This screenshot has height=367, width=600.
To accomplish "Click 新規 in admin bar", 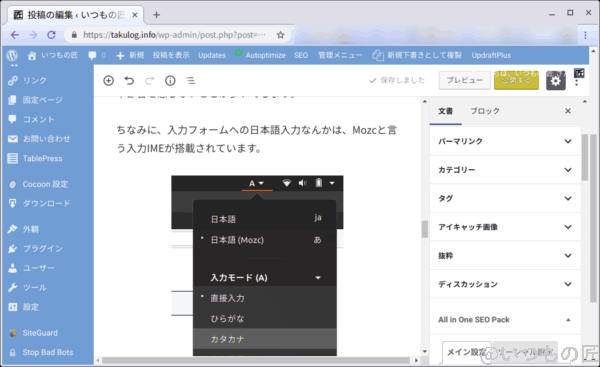I will click(x=130, y=55).
